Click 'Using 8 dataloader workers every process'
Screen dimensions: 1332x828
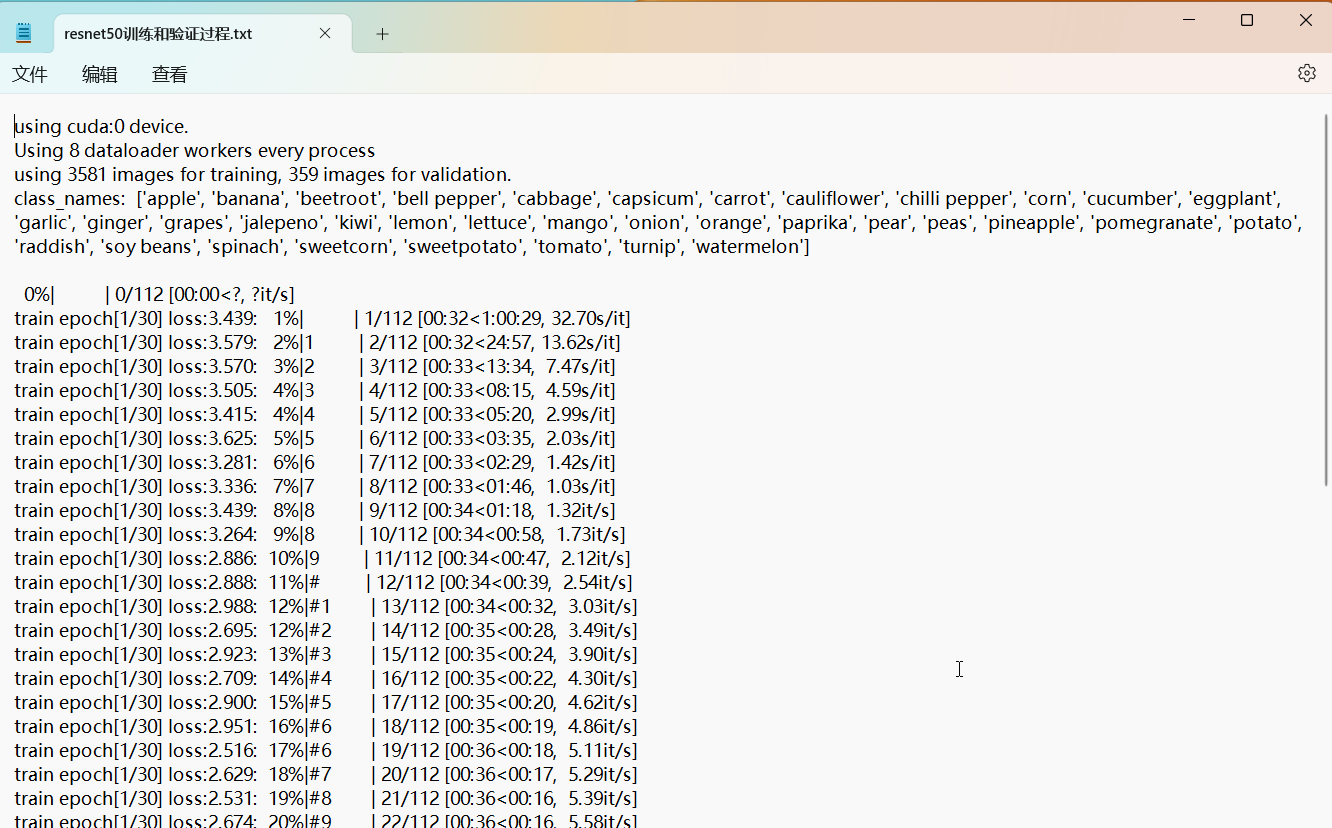(x=195, y=151)
